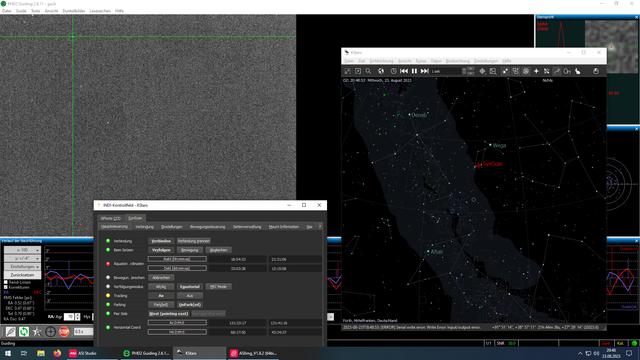Screen dimensions: 640x360
Task: Step the KStars clock backward
Action: click(404, 71)
